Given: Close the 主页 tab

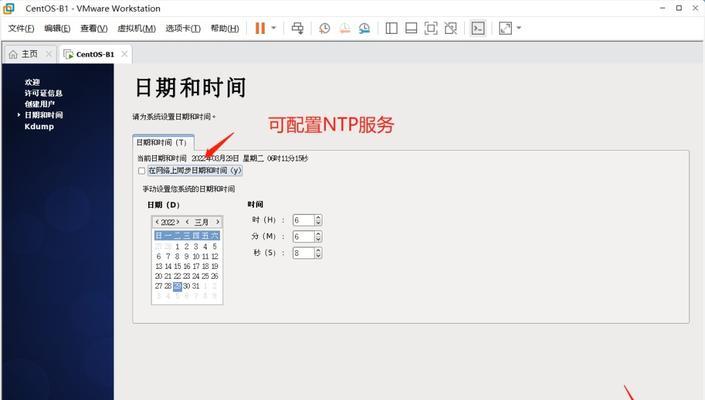Looking at the screenshot, I should click(x=49, y=54).
